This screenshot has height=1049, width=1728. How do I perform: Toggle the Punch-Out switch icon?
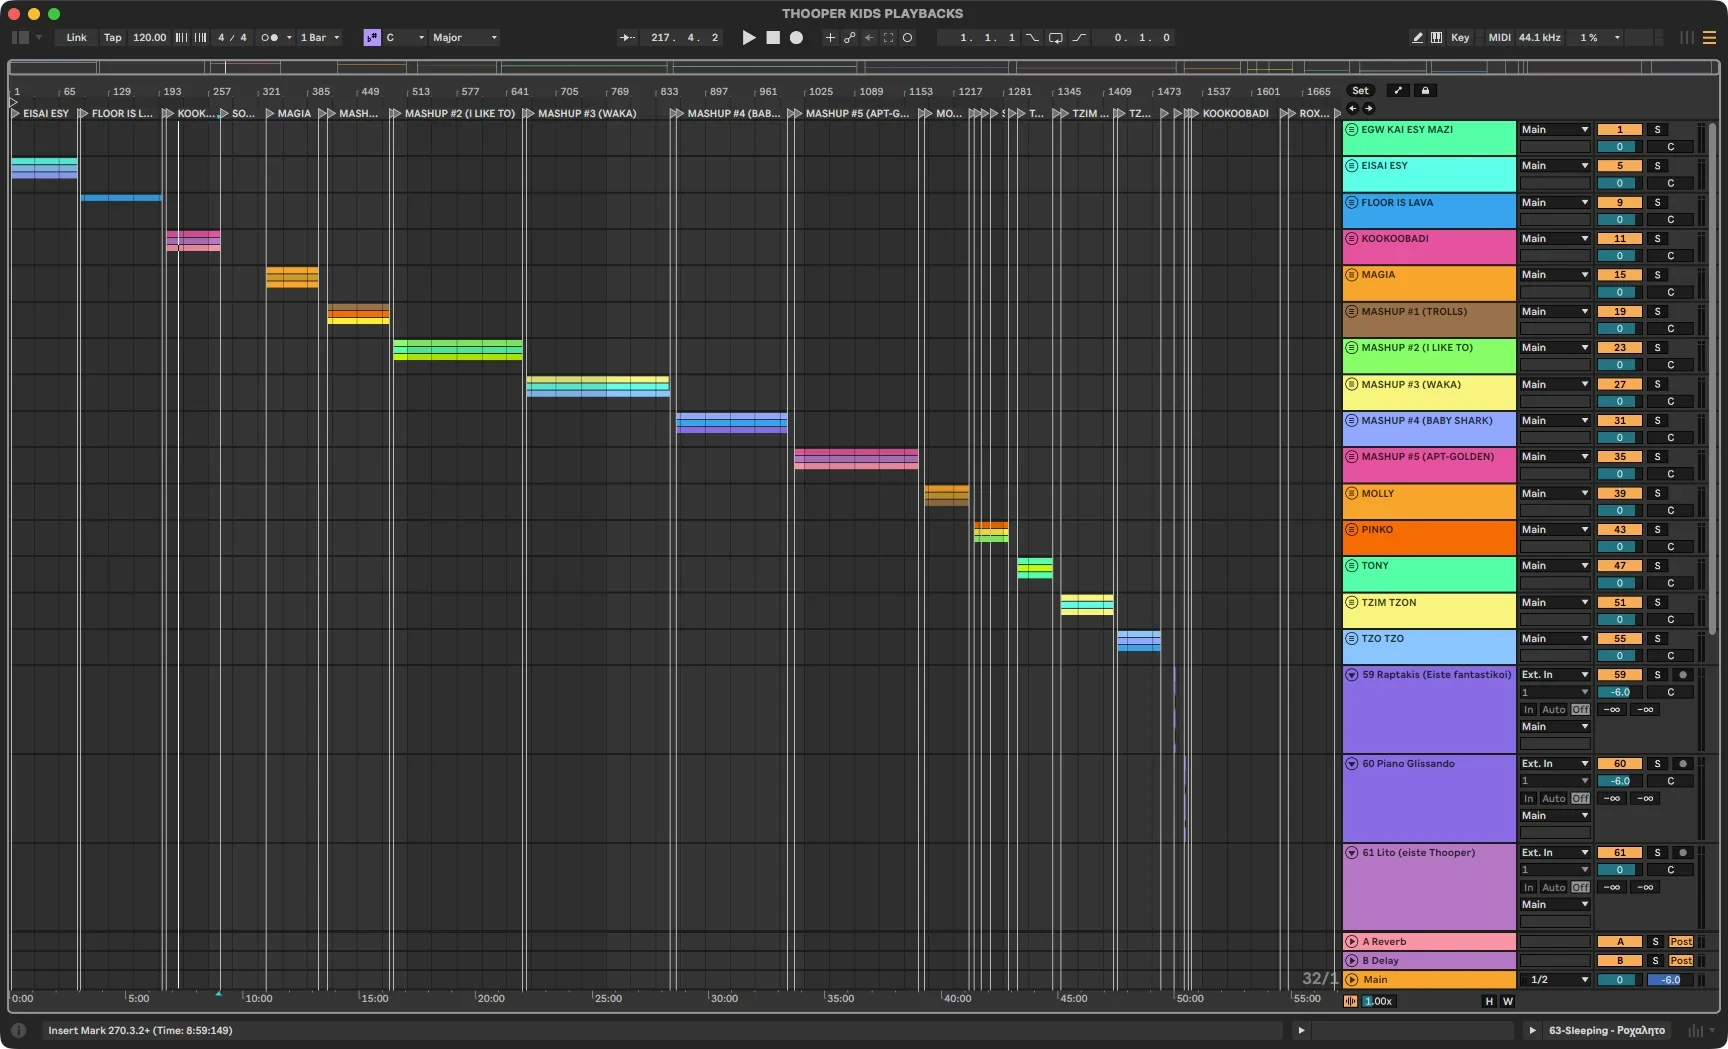point(1079,38)
